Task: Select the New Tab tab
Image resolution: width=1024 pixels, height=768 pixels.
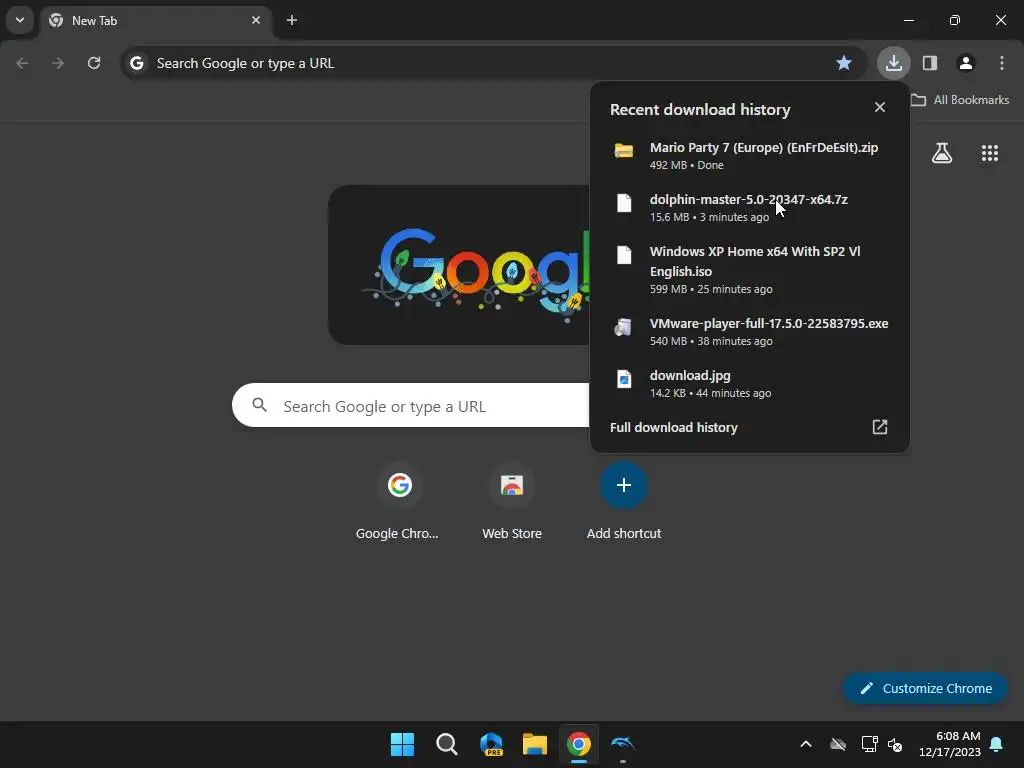Action: click(157, 20)
